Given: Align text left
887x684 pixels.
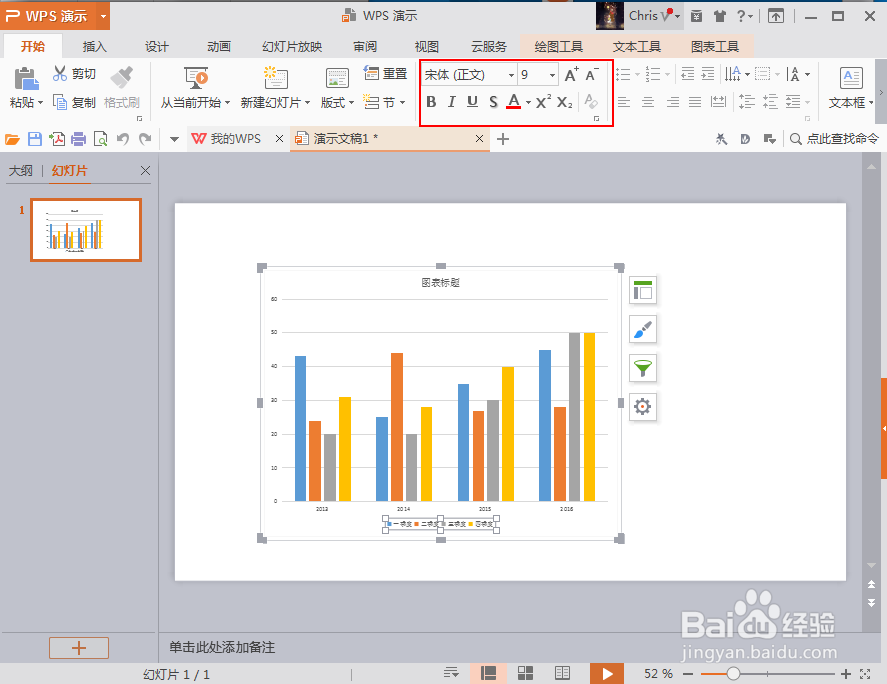Looking at the screenshot, I should (624, 102).
